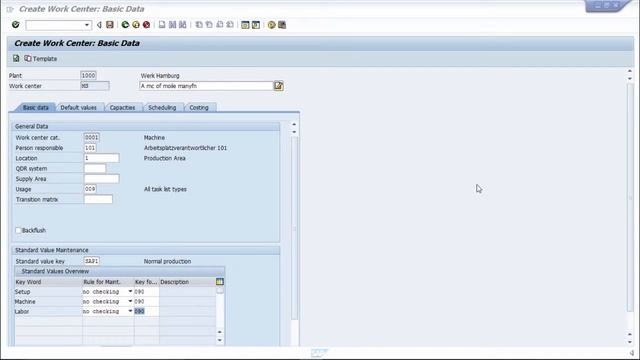Click the Machine key word cell

click(48, 302)
